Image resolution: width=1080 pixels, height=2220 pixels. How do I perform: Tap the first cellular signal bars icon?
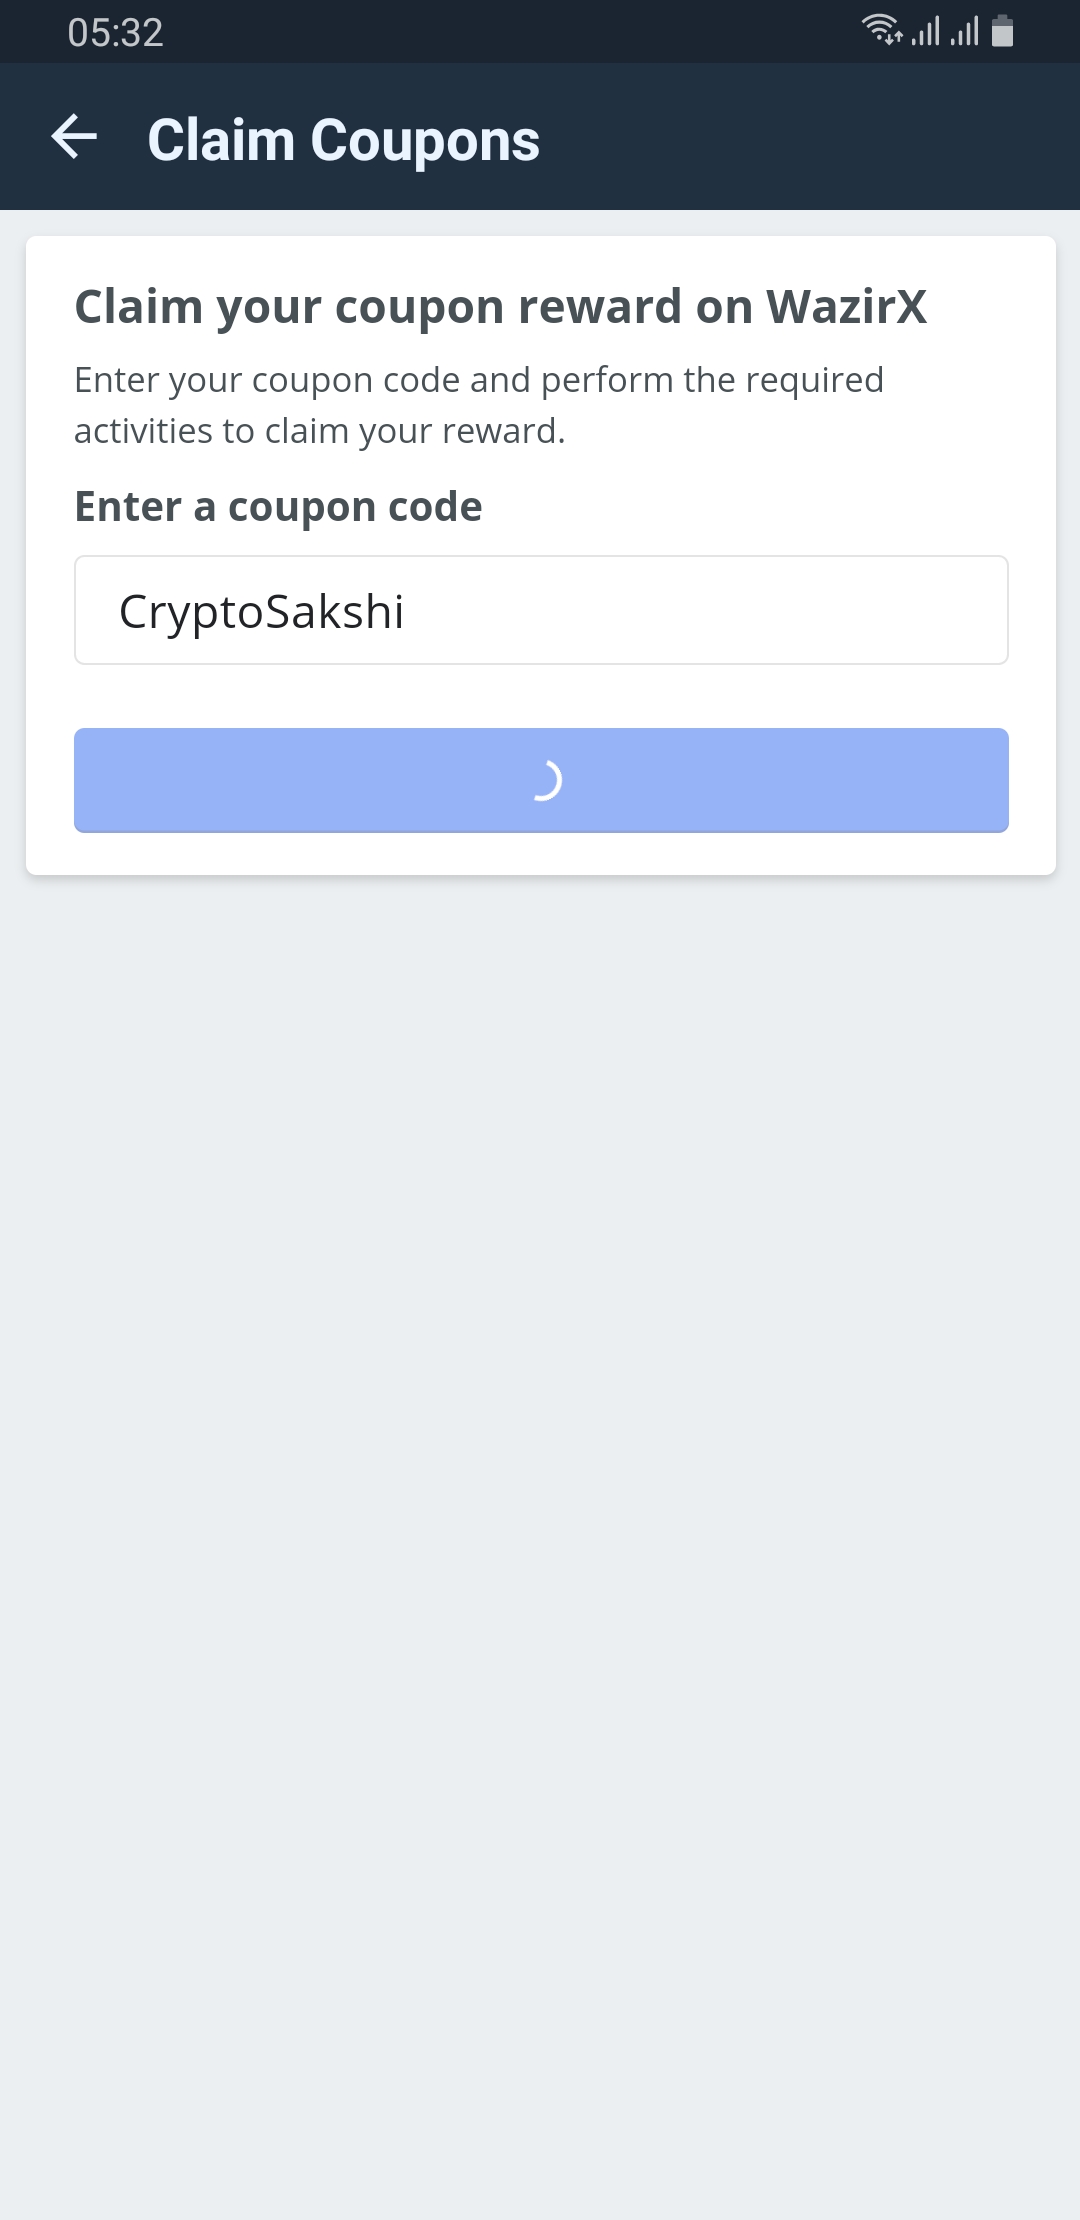click(926, 31)
